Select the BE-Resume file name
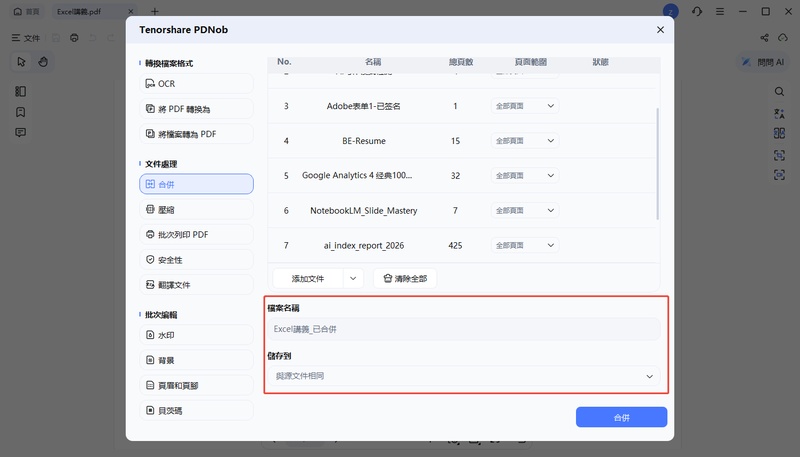Viewport: 800px width, 457px height. [364, 141]
